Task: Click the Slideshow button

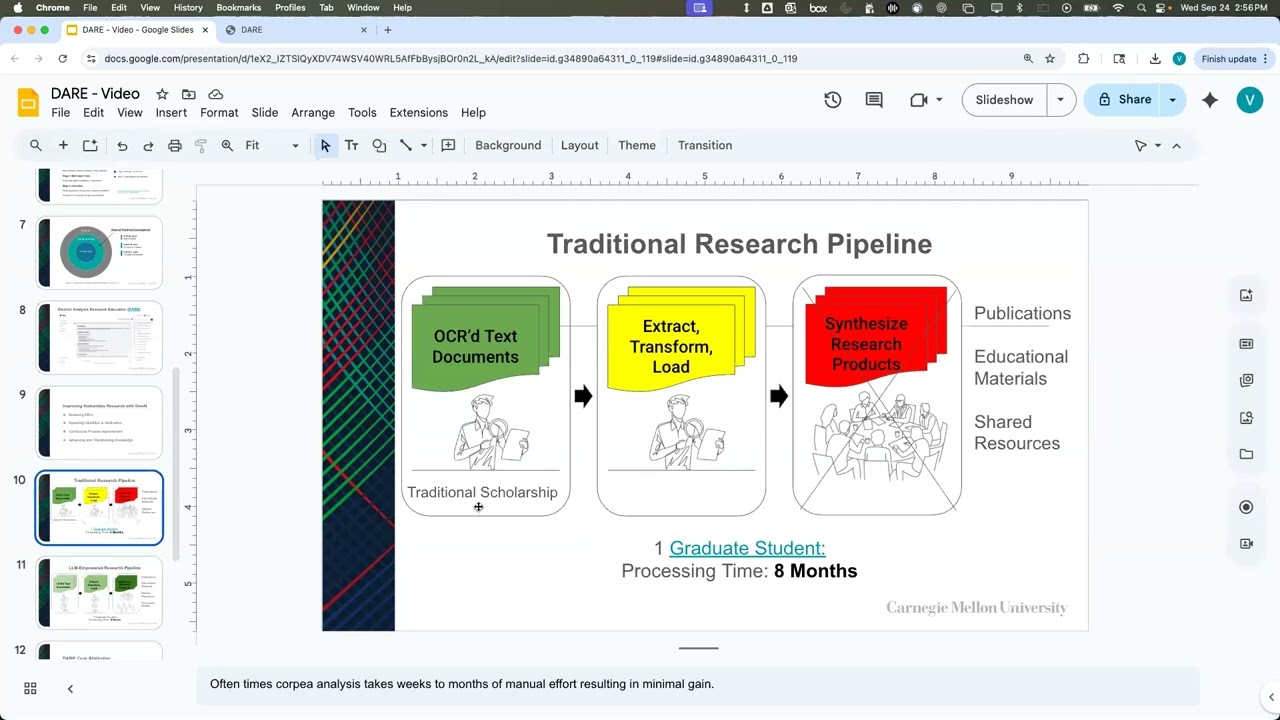Action: pos(1004,100)
